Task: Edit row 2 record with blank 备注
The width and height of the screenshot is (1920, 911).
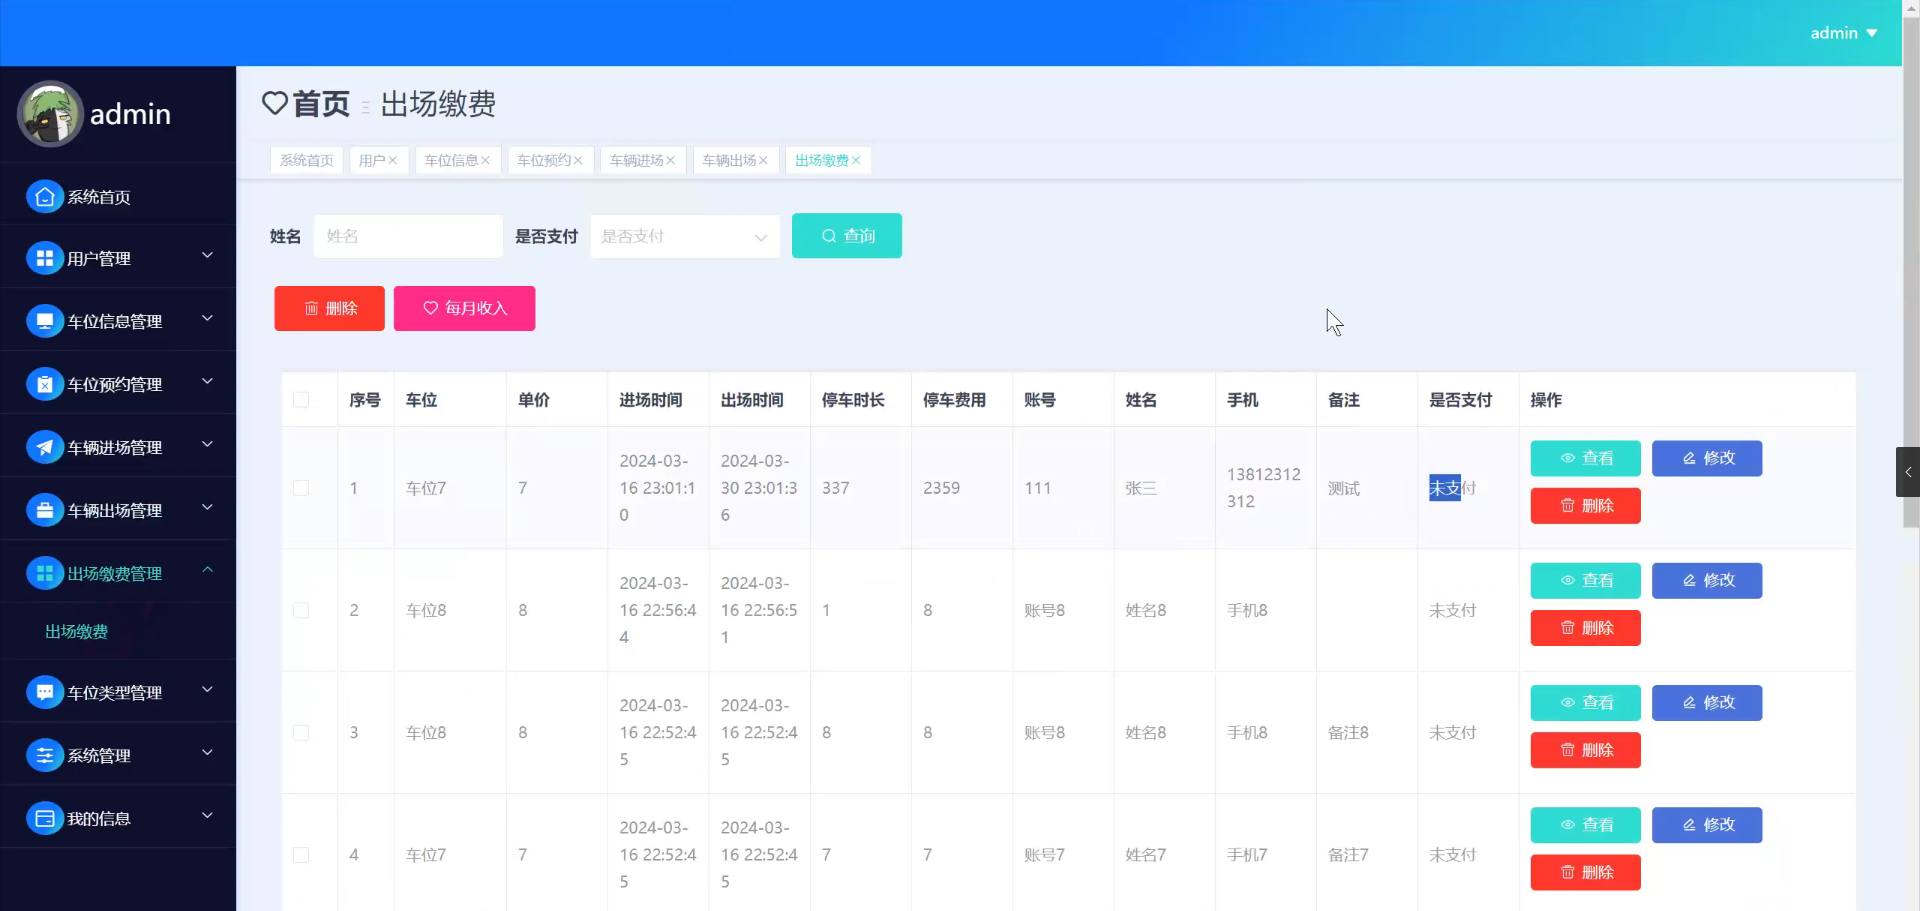Action: [x=1707, y=581]
